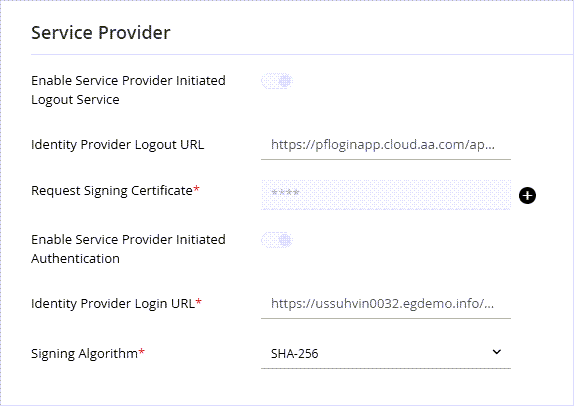Click the asterisks inside the certificate box
The image size is (574, 406).
(x=286, y=193)
